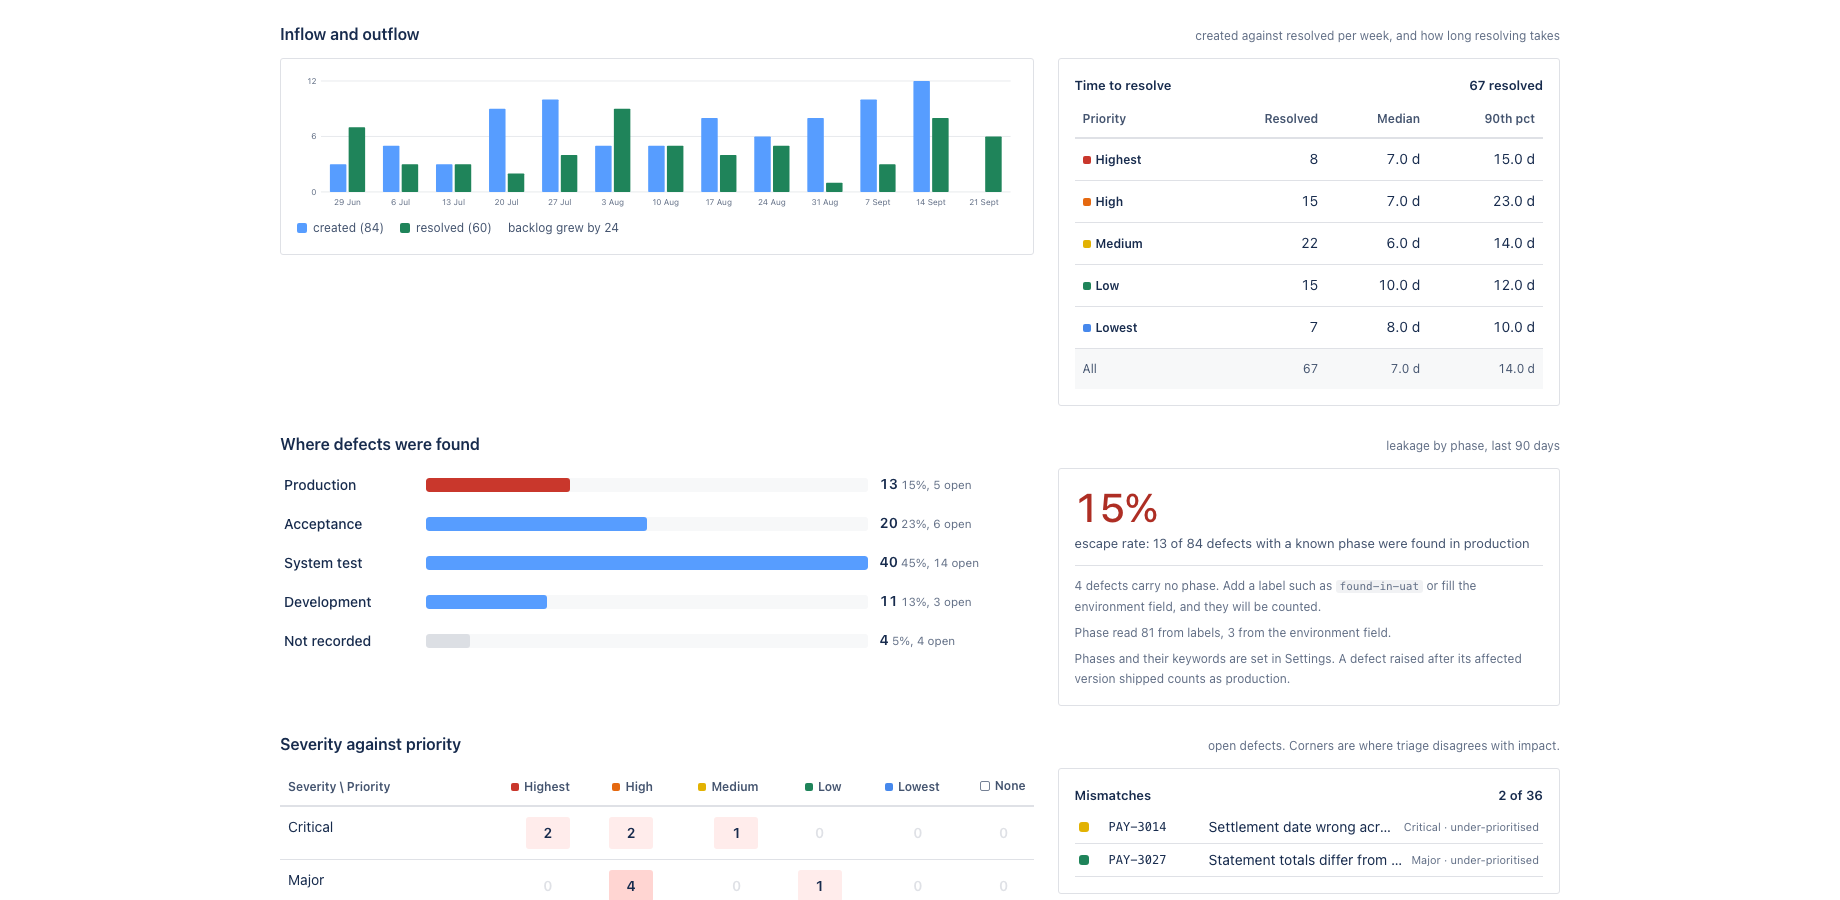Click 'Statement totals differ from ...' title
This screenshot has height=900, width=1840.
pos(1305,860)
